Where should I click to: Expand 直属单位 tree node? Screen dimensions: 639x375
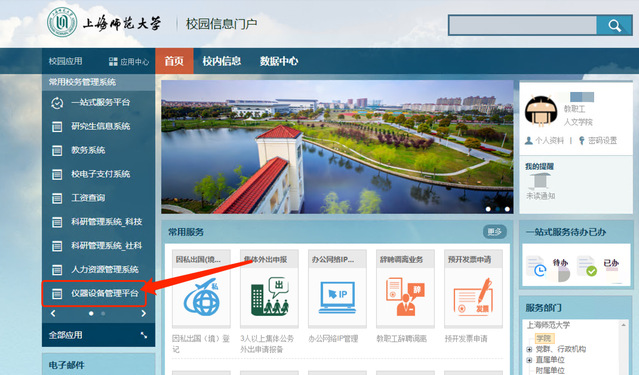tap(529, 360)
